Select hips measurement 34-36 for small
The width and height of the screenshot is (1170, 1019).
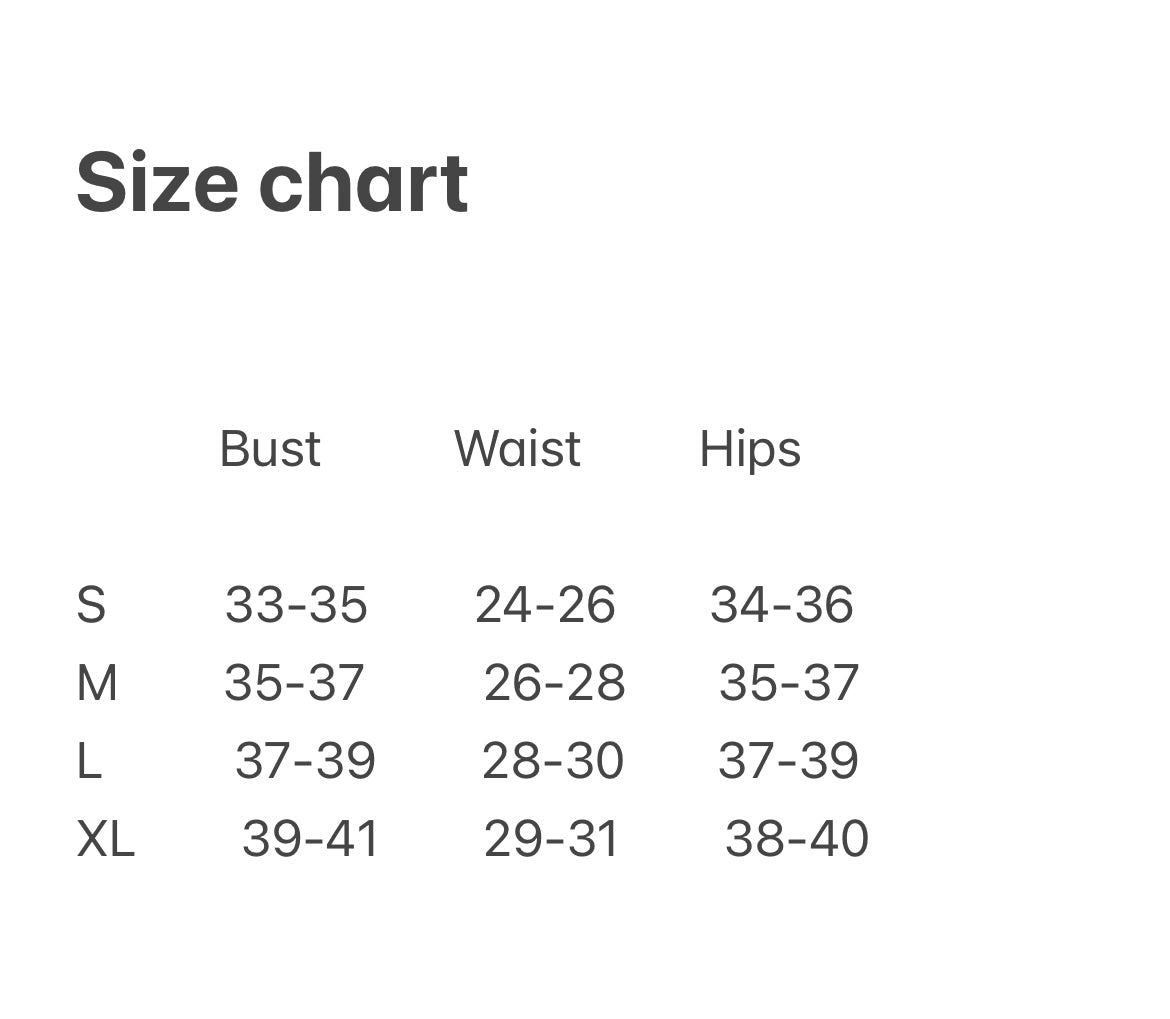pyautogui.click(x=781, y=606)
